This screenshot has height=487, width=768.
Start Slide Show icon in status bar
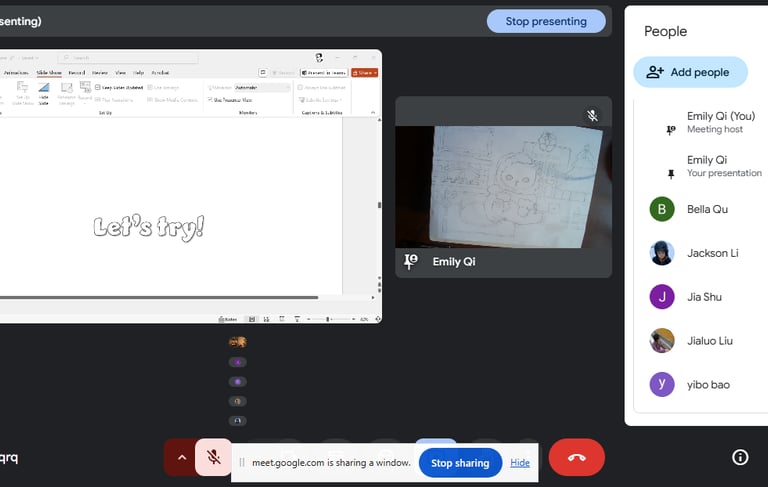point(297,319)
